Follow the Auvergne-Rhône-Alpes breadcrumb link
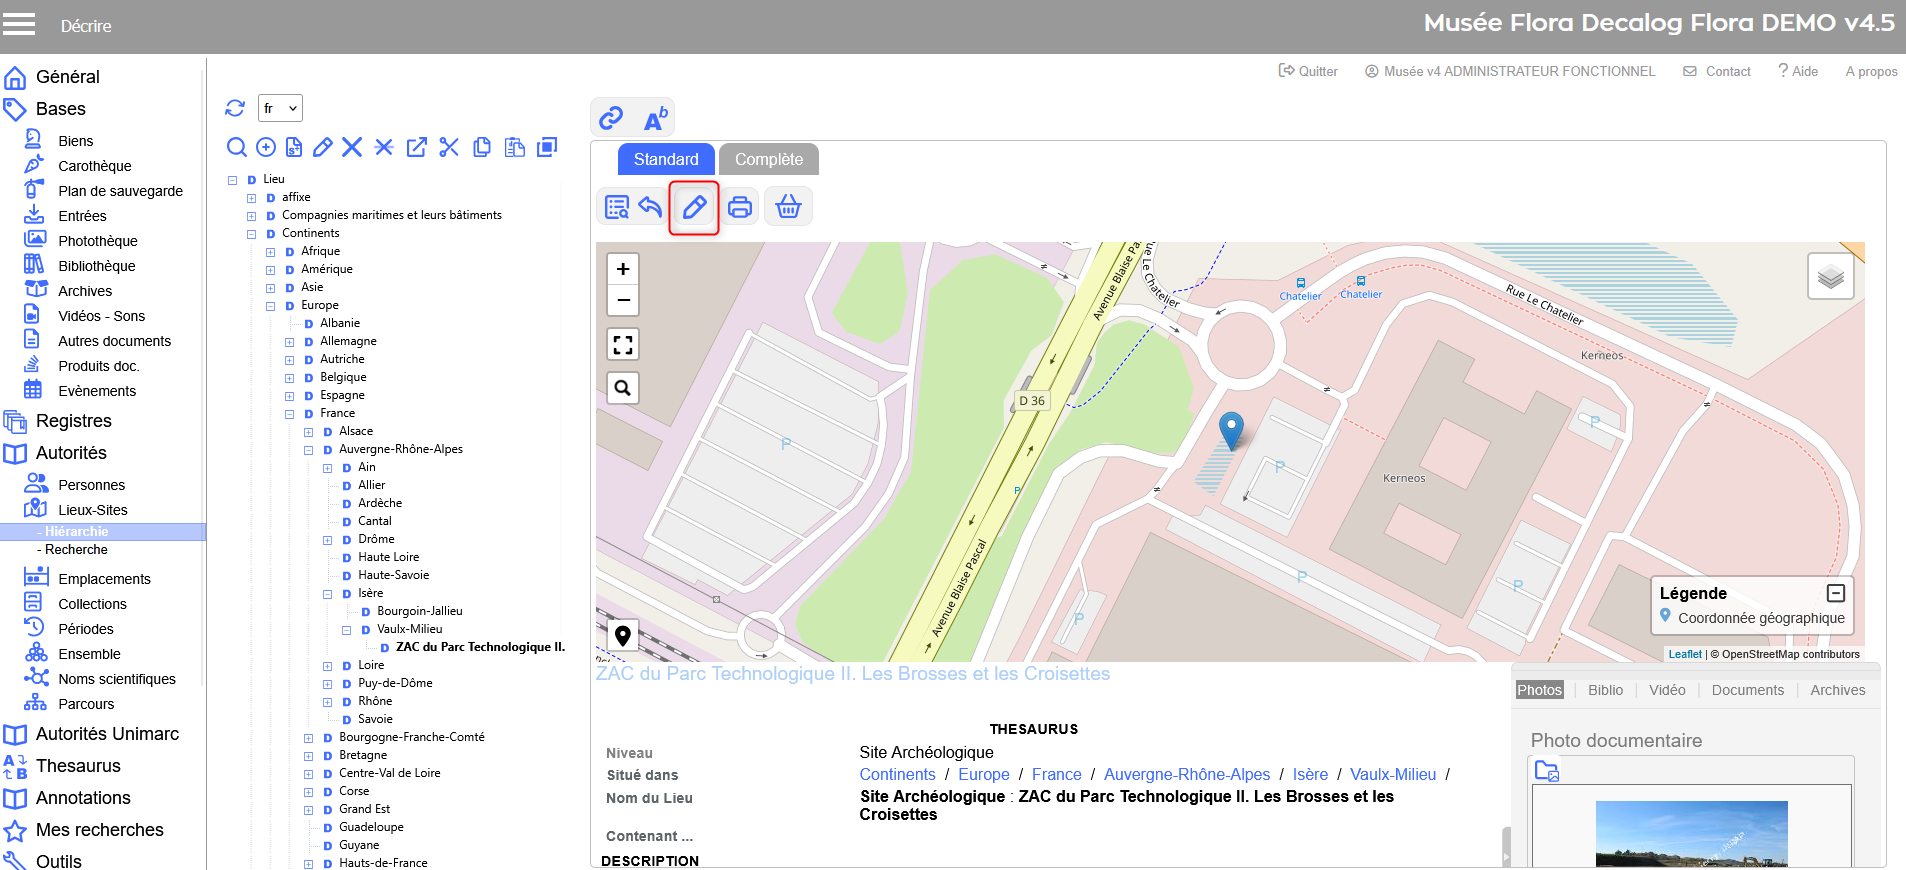Viewport: 1906px width, 870px height. (x=1186, y=774)
